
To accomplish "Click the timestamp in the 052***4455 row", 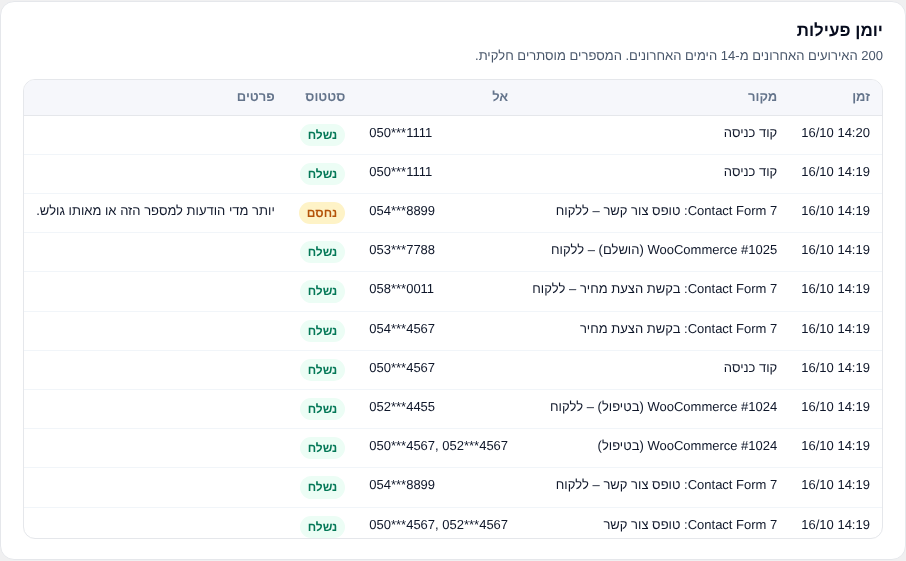I will tap(835, 407).
